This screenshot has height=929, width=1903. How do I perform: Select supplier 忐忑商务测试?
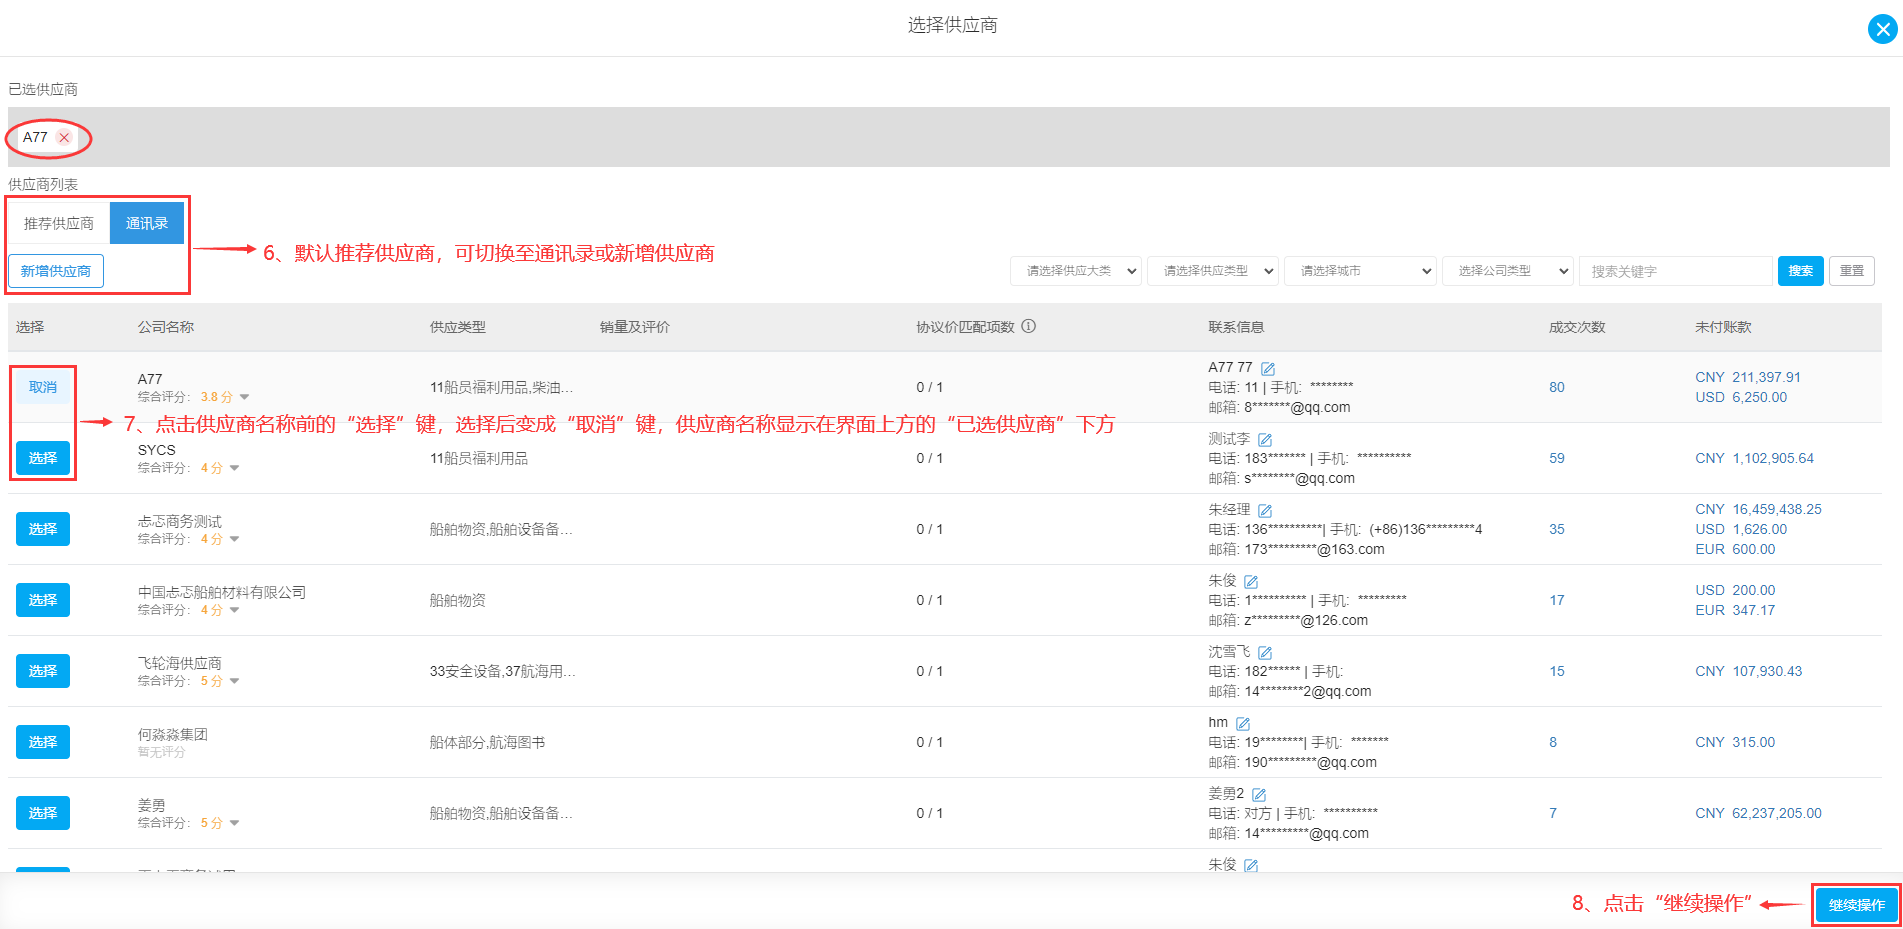(43, 529)
